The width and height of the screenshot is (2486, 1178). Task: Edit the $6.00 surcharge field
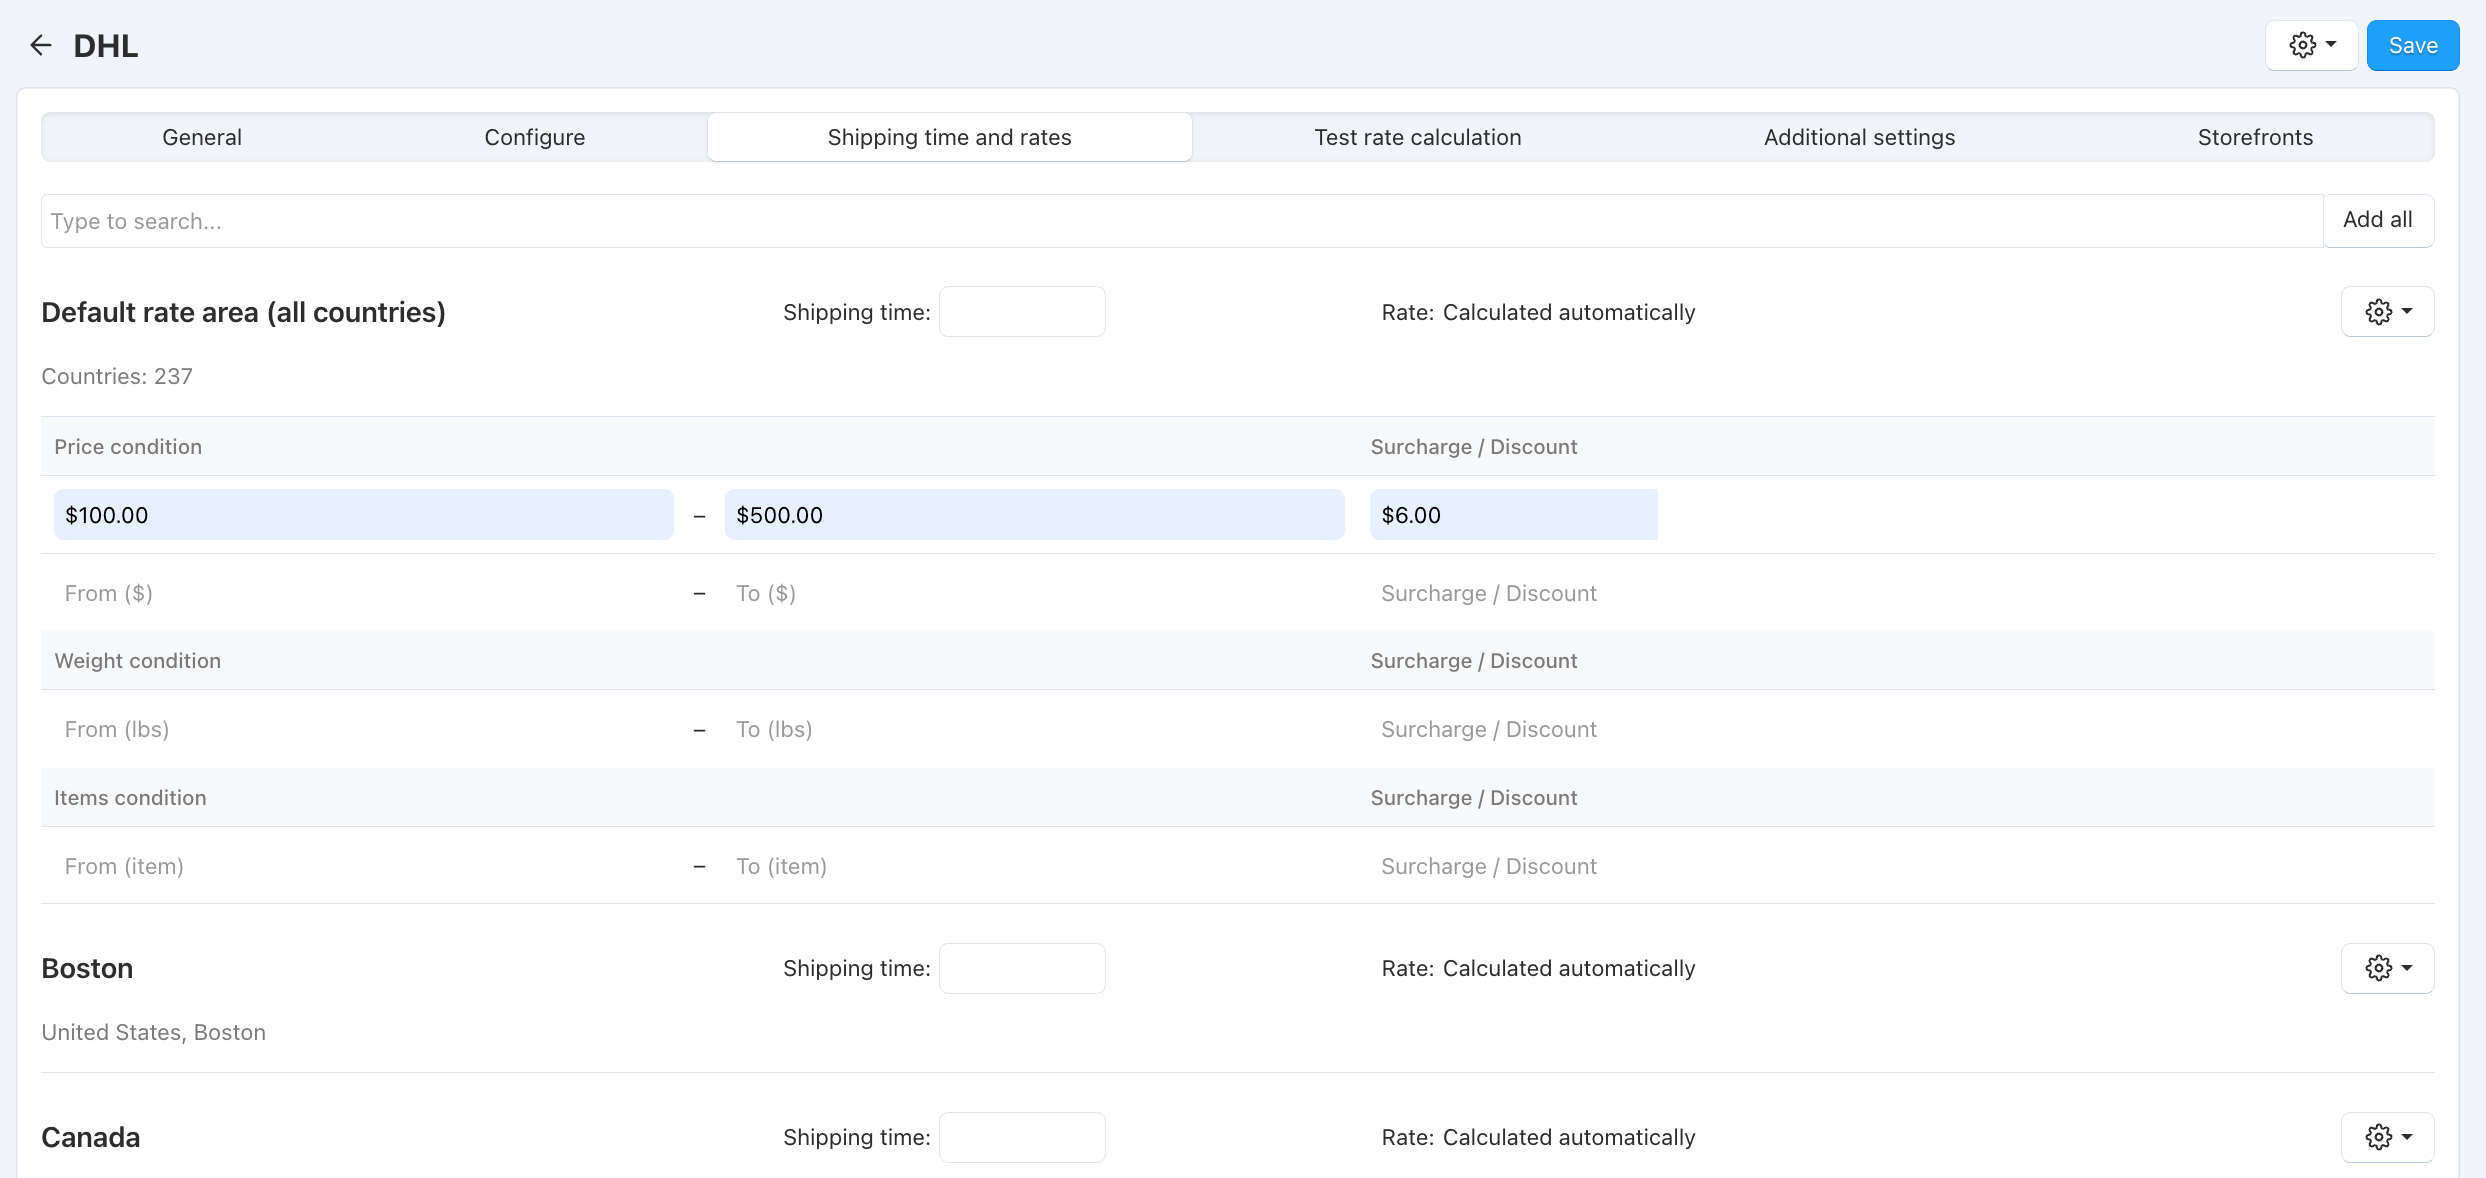pyautogui.click(x=1513, y=514)
